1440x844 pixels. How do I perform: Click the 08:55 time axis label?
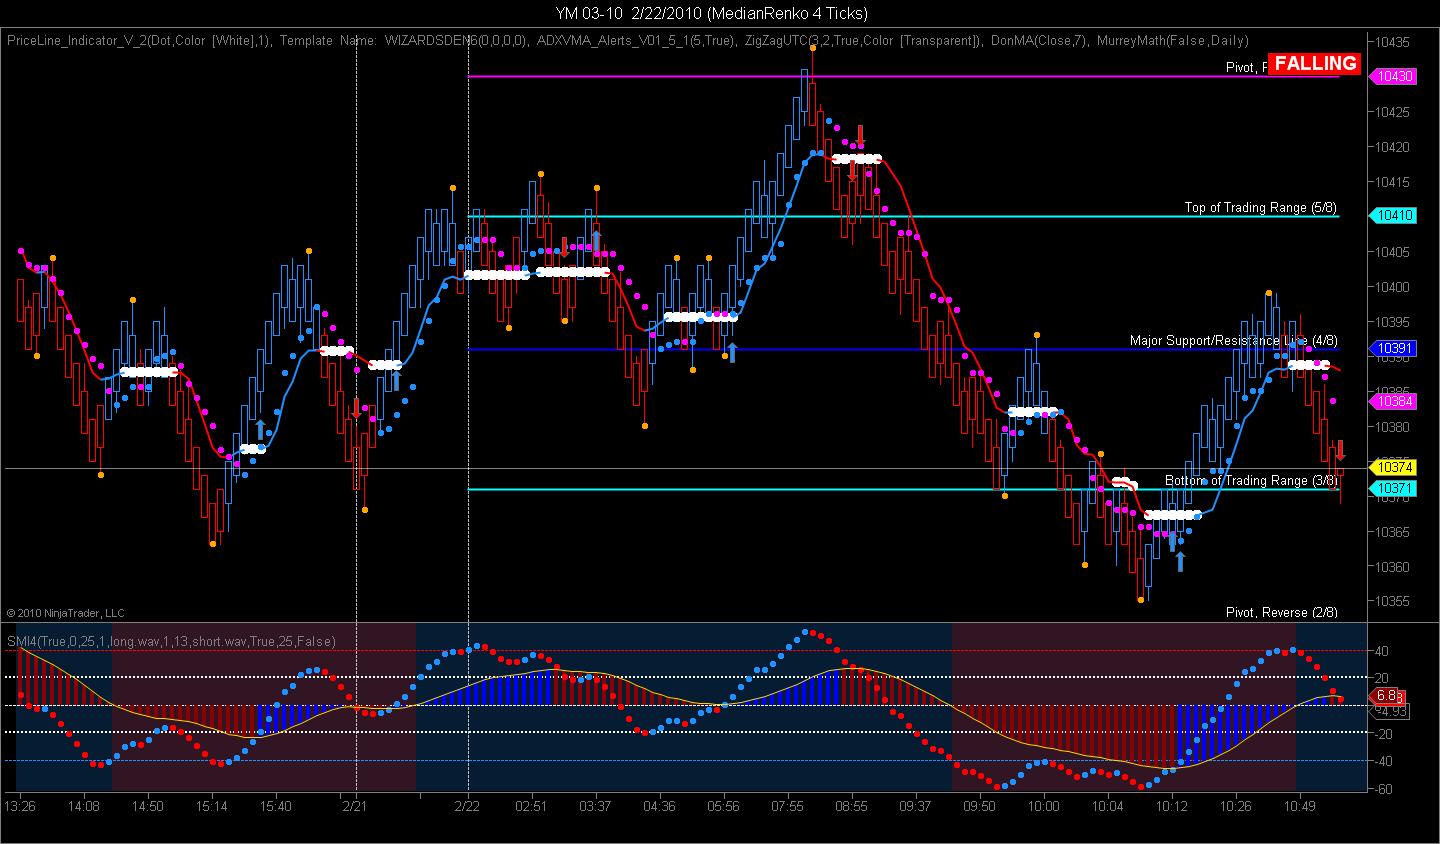pos(851,806)
